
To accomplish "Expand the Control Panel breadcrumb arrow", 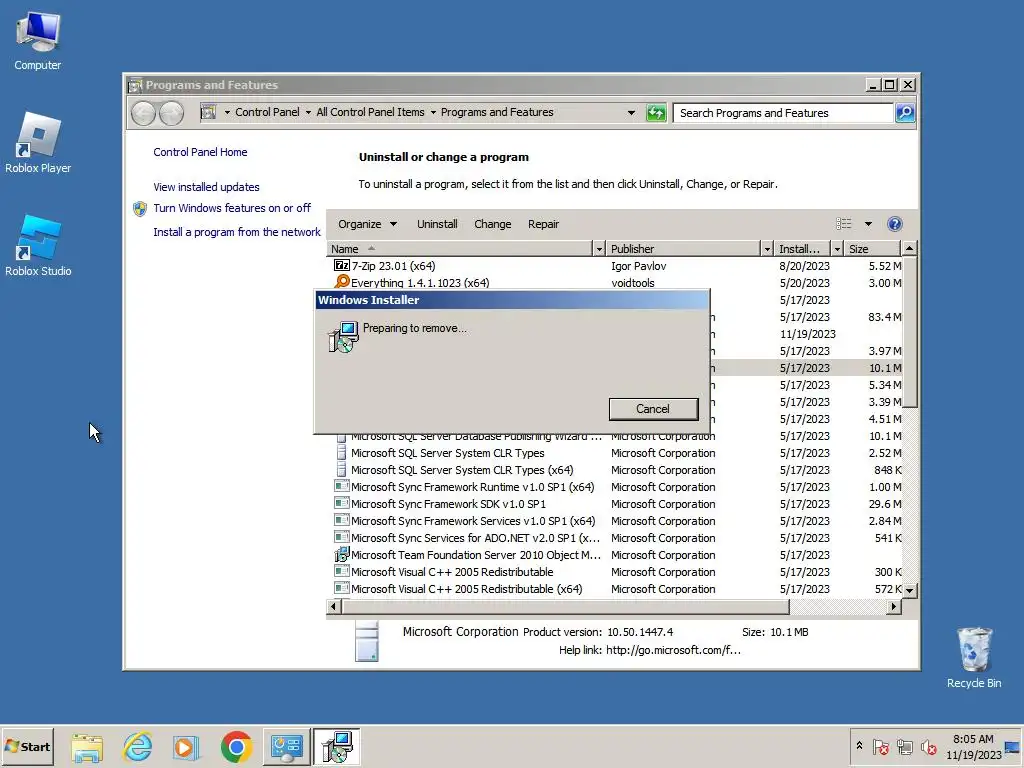I will pos(308,112).
